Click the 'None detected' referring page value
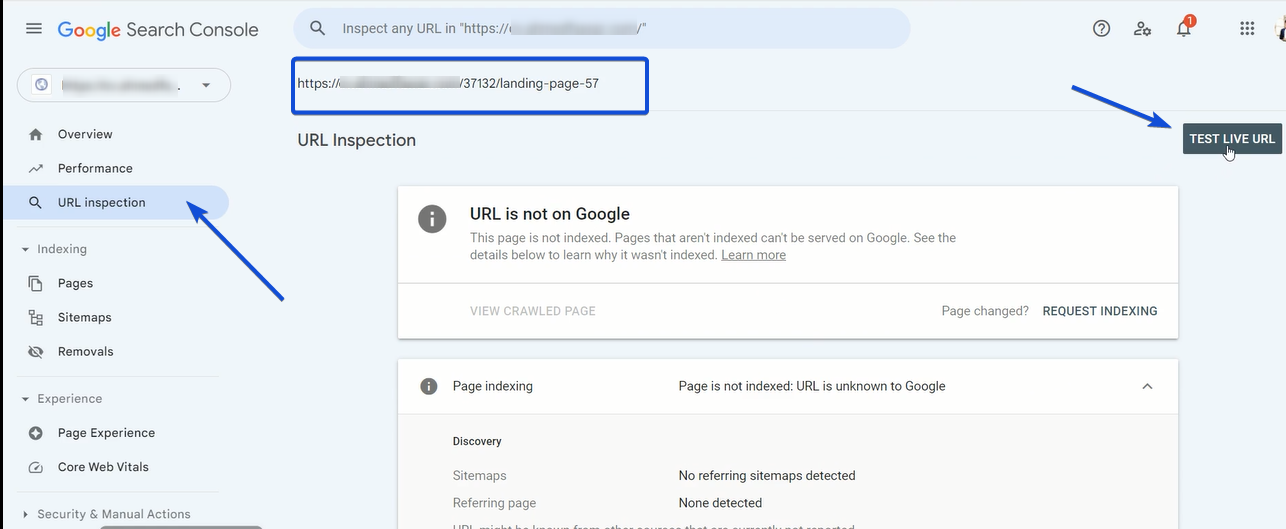The image size is (1286, 529). pyautogui.click(x=720, y=503)
